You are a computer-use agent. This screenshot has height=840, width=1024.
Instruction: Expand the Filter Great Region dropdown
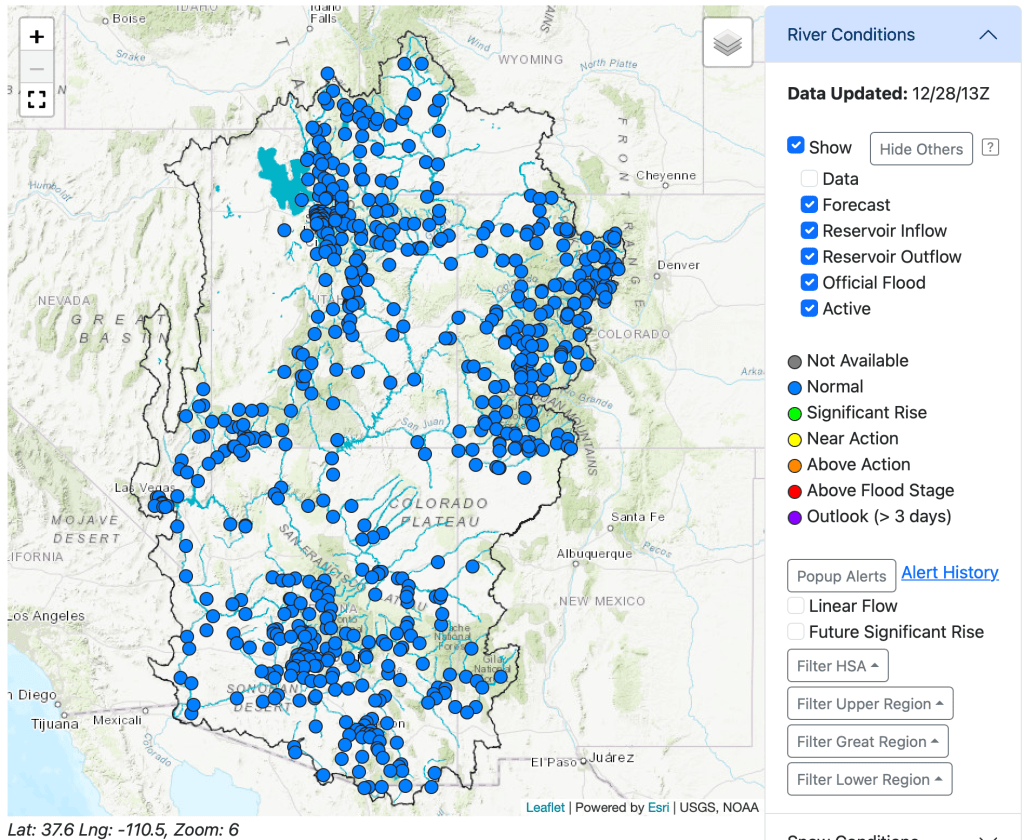pos(867,742)
